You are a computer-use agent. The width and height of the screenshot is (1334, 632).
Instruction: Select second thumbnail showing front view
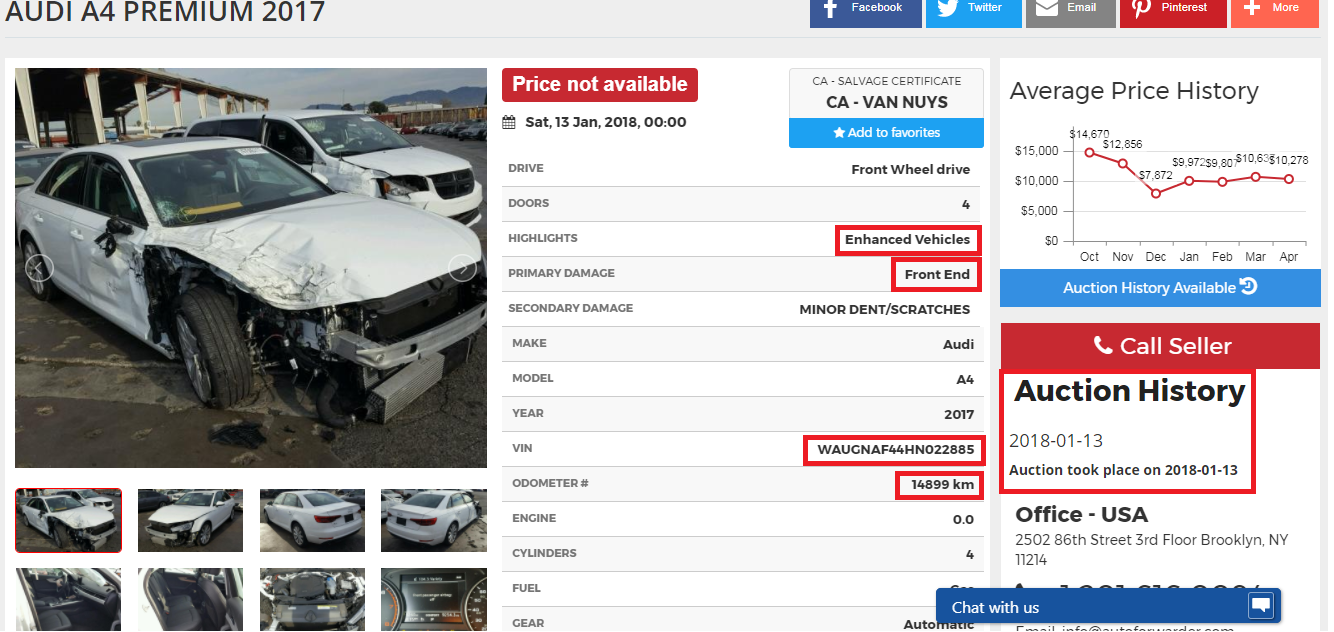point(190,520)
